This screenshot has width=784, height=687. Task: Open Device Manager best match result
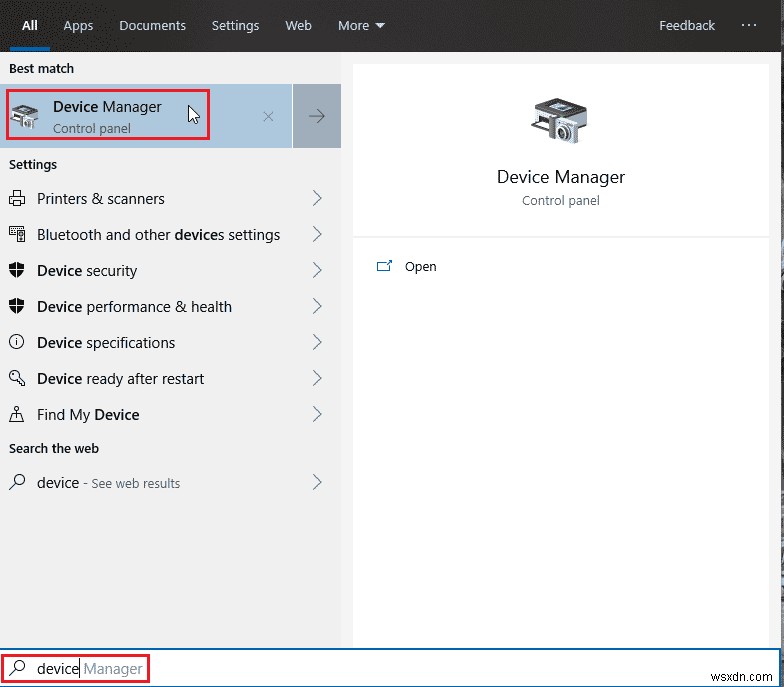click(146, 116)
